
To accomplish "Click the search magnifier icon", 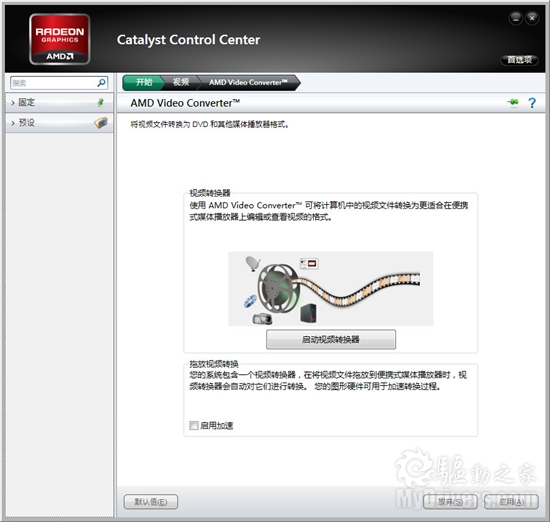I will pyautogui.click(x=101, y=83).
